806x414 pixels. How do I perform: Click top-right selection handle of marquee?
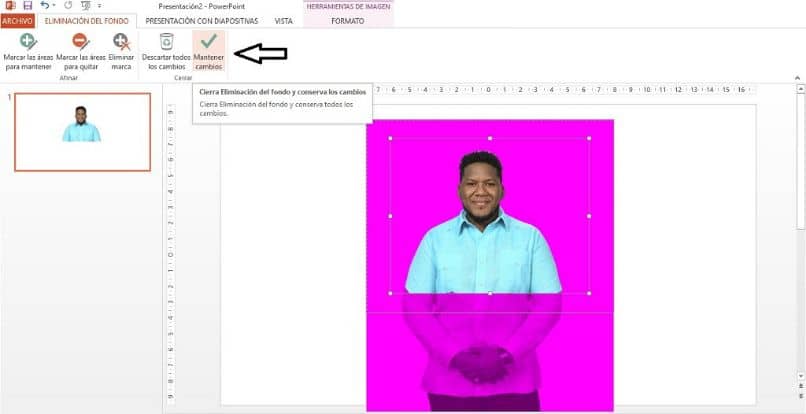pos(589,138)
